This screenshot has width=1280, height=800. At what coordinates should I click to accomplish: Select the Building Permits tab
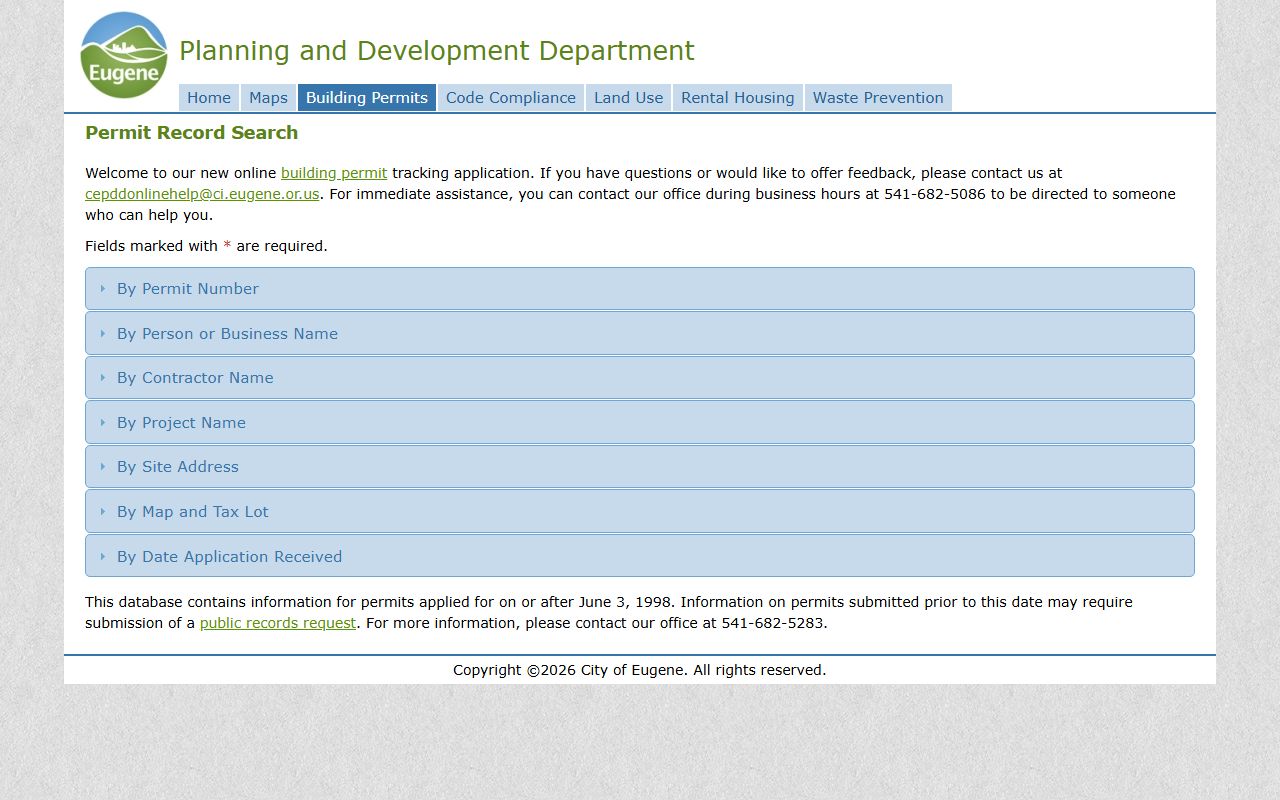[367, 98]
